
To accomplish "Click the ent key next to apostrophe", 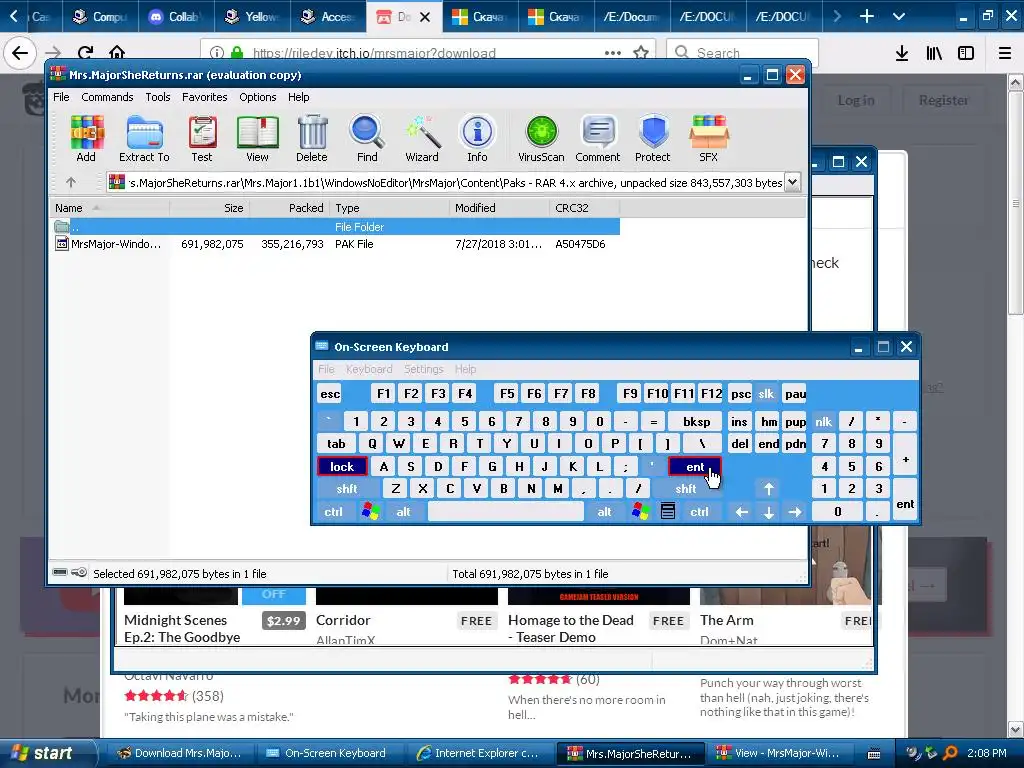I will coord(695,466).
